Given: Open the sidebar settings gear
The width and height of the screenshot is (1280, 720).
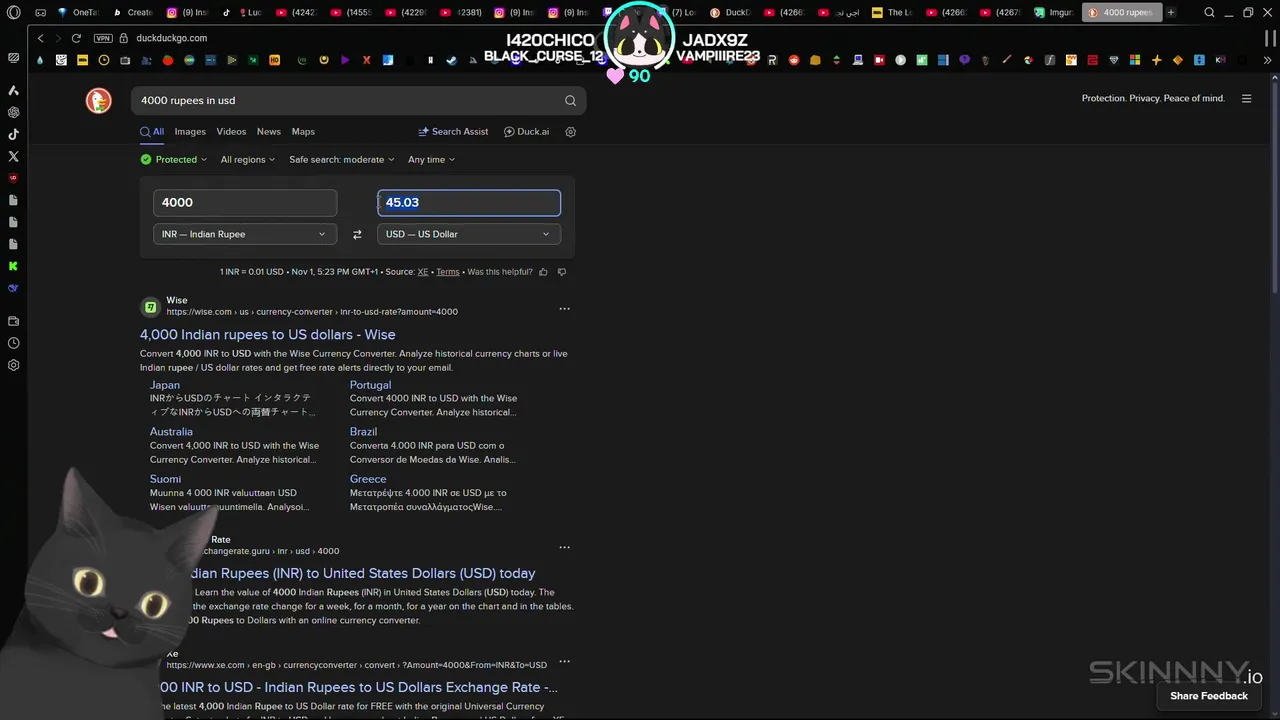Looking at the screenshot, I should click(14, 365).
